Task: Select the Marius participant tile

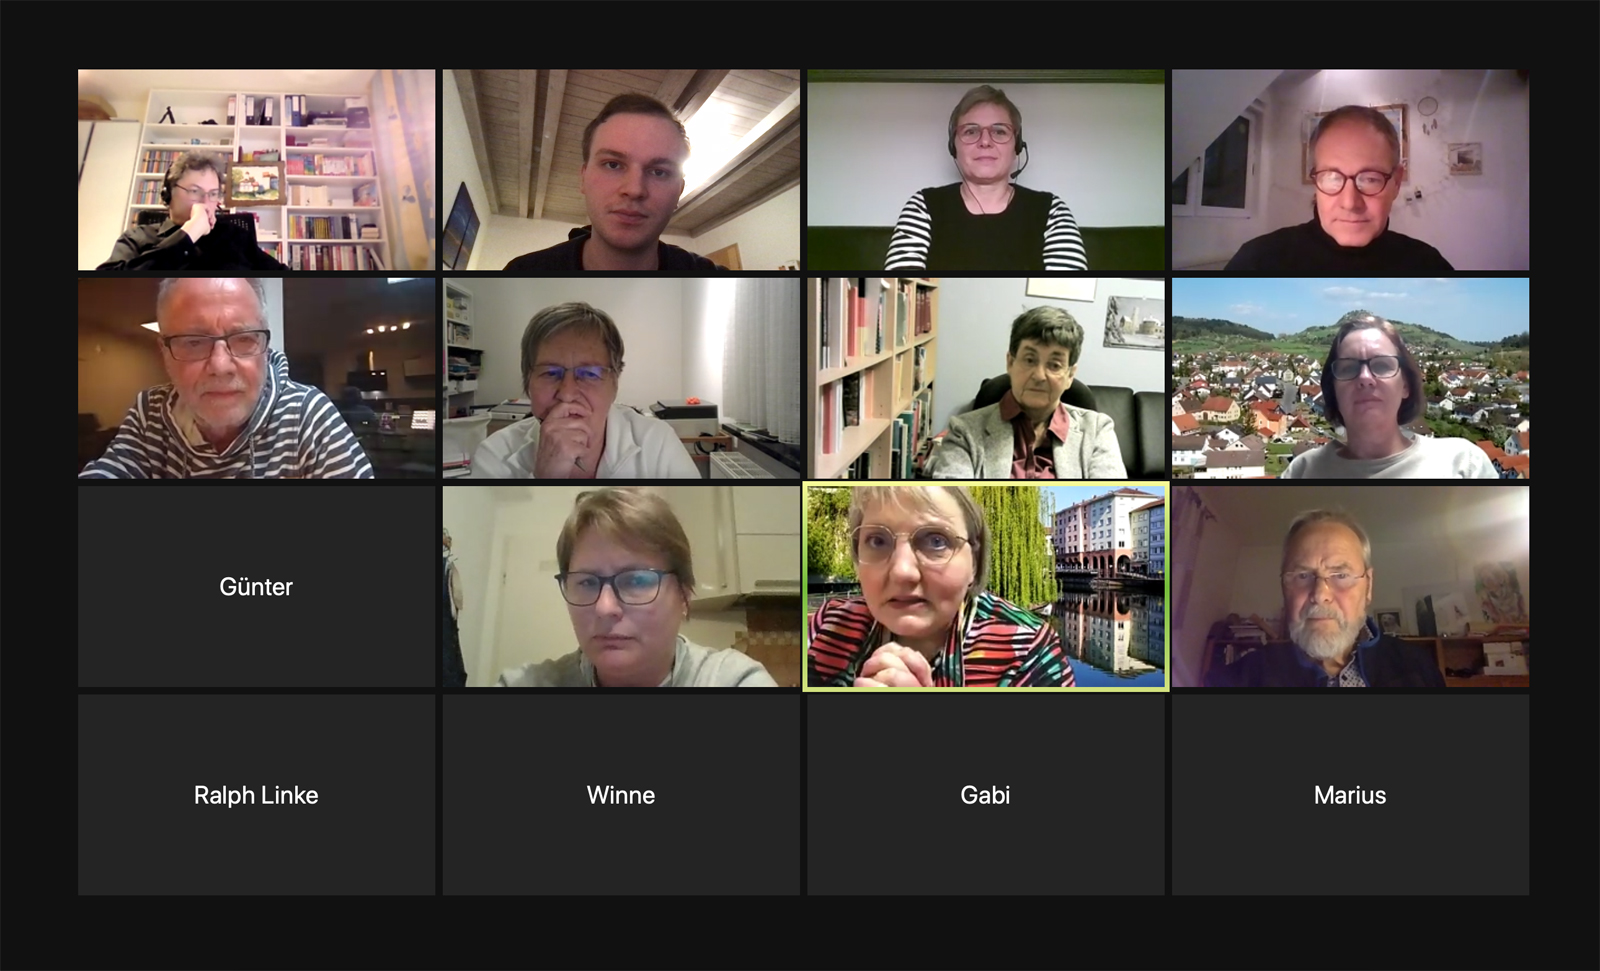Action: 1350,794
